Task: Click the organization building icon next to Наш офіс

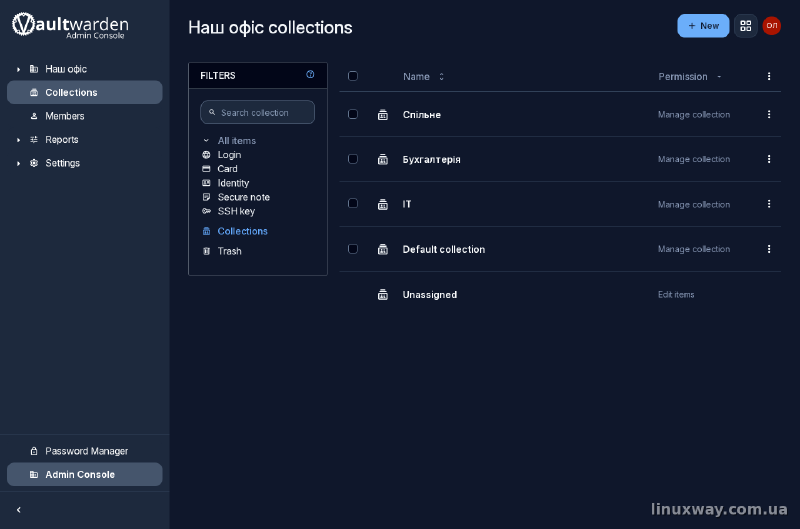Action: pos(34,69)
